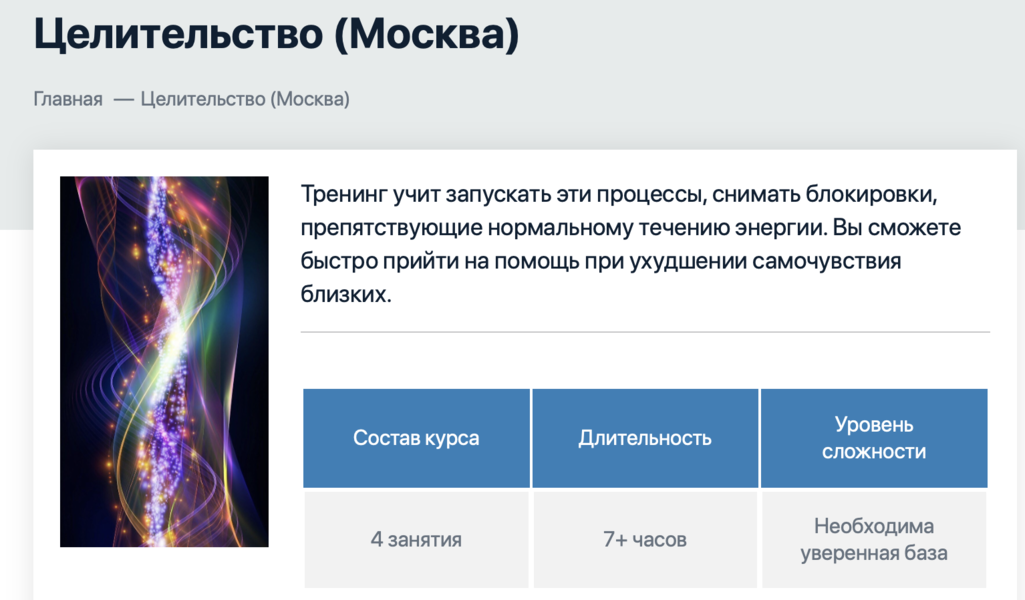Click the dash separator in the breadcrumb
1025x600 pixels.
coord(123,99)
